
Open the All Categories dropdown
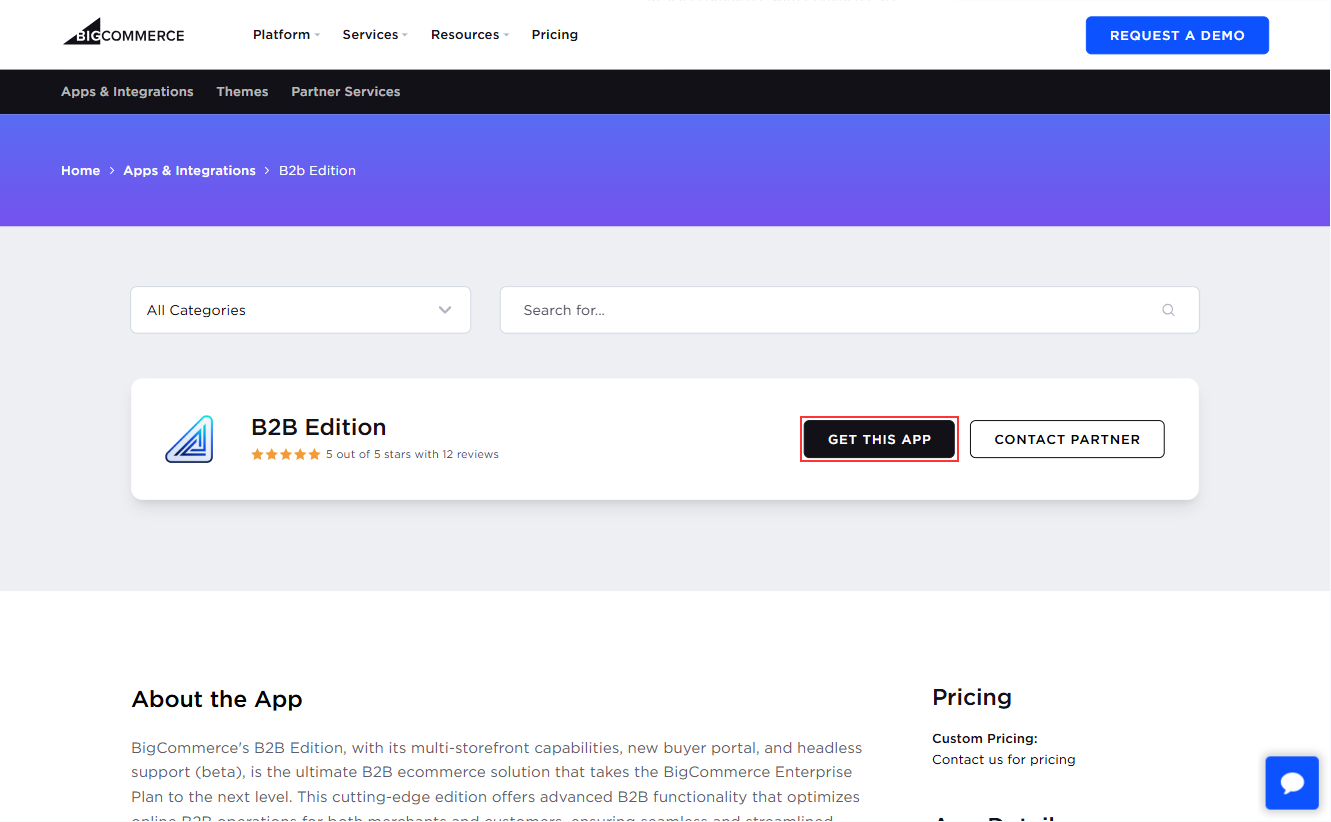pos(300,310)
